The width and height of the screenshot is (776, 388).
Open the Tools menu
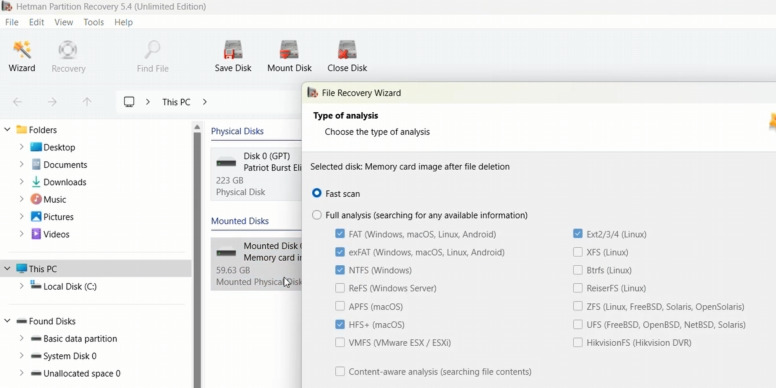pos(94,22)
